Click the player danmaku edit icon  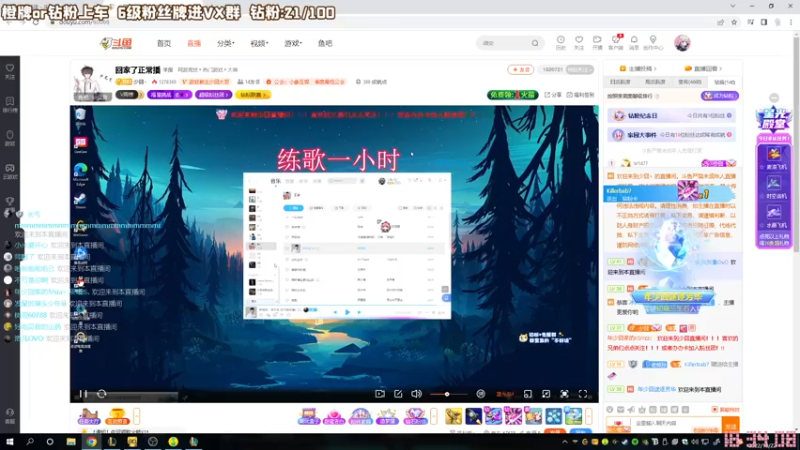tap(398, 394)
